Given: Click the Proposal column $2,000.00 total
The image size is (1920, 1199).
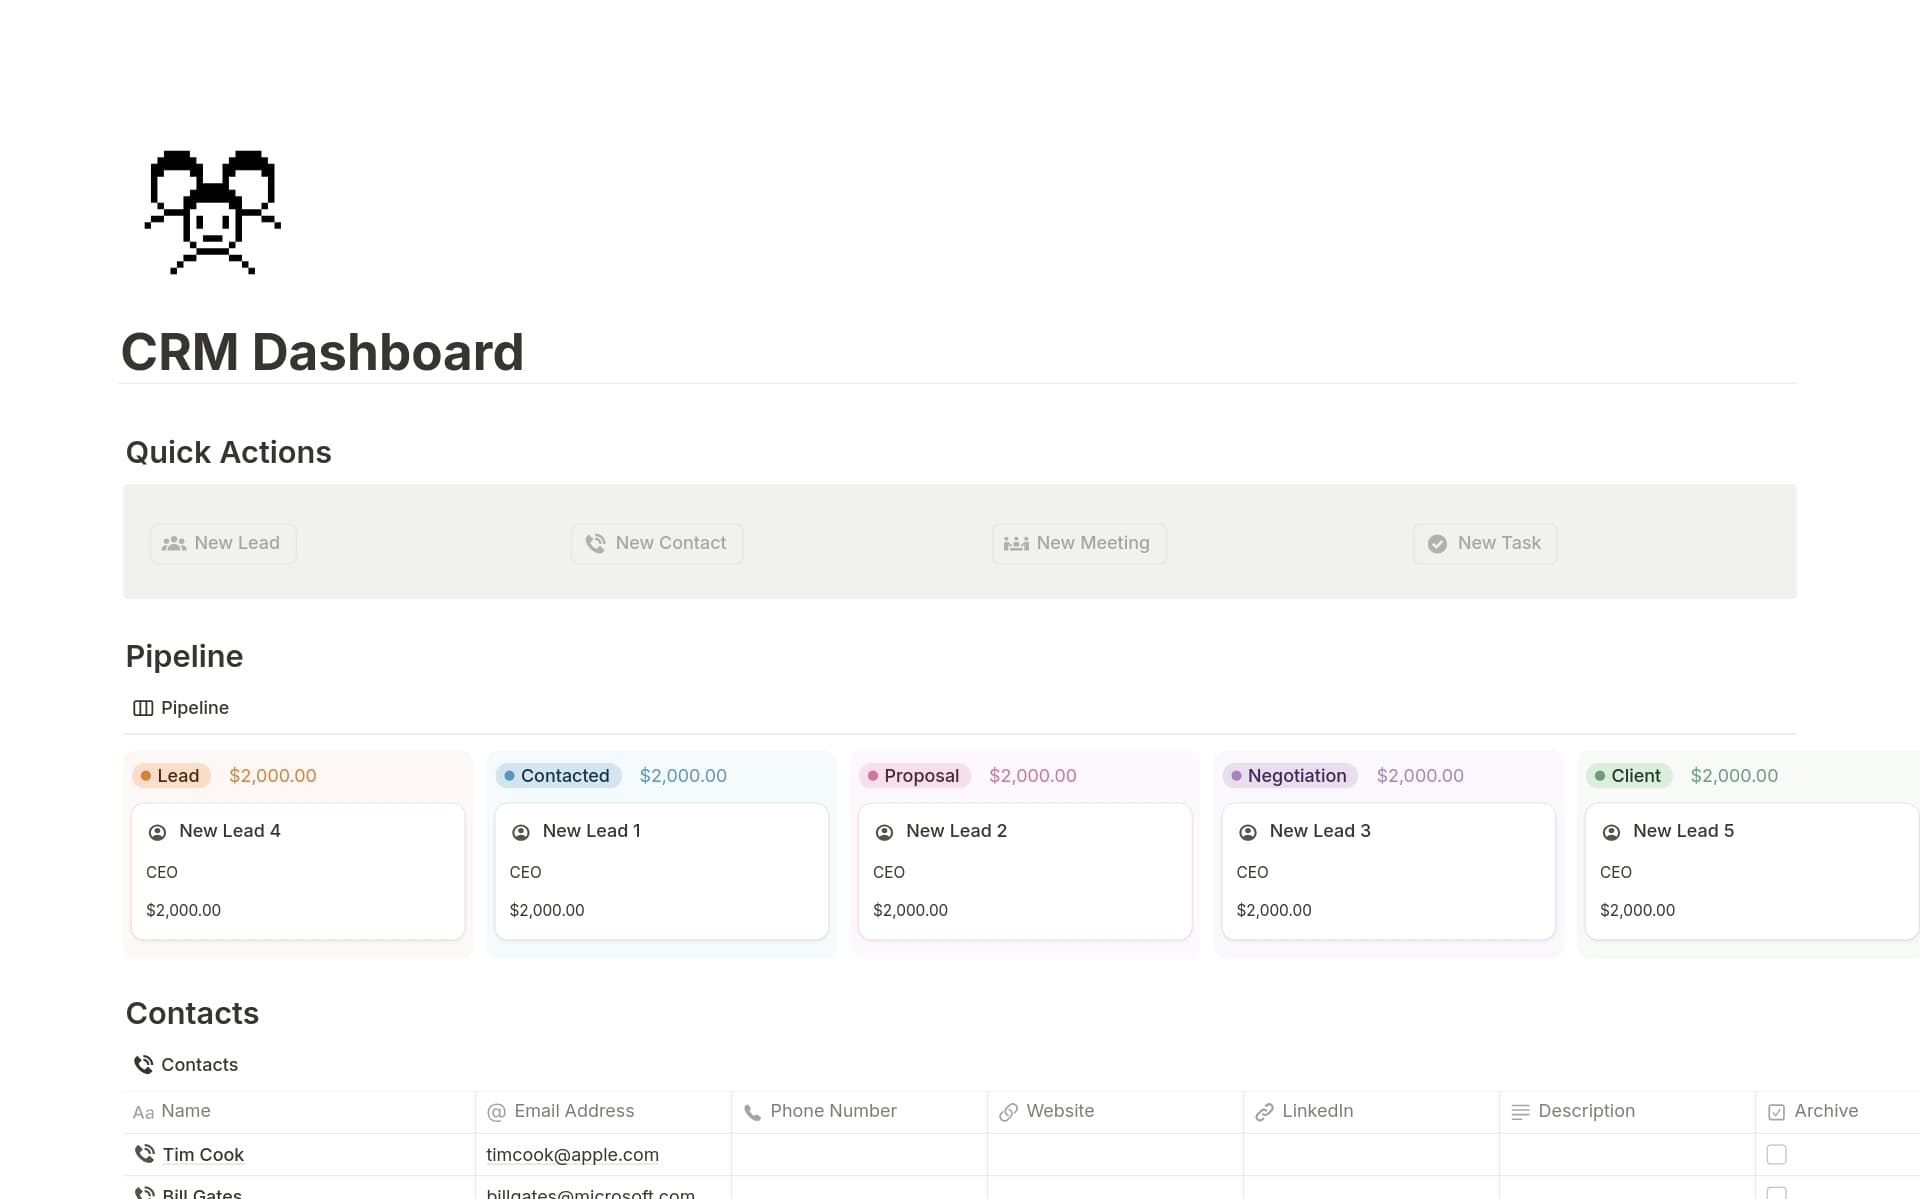Looking at the screenshot, I should pos(1033,776).
